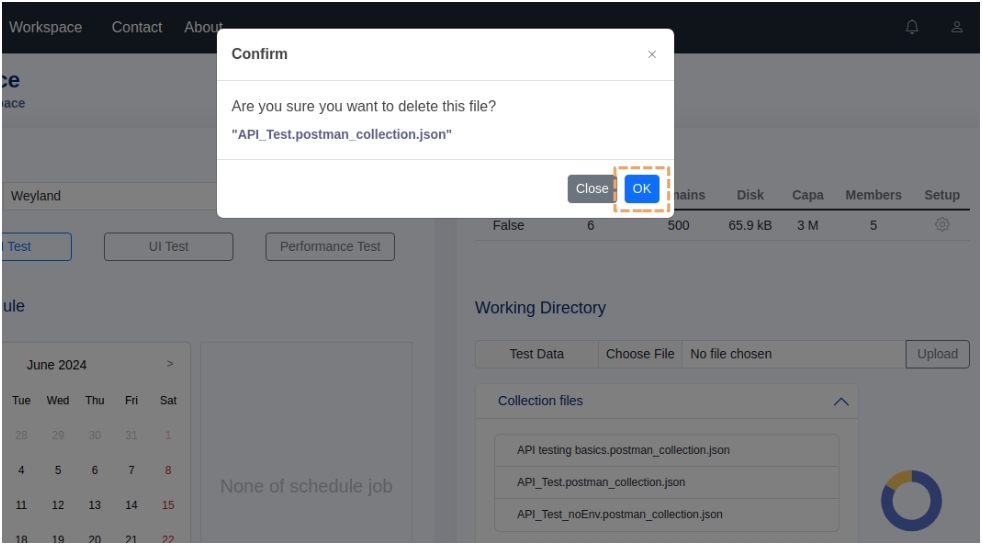Pick June 5 in the calendar
This screenshot has height=545, width=982.
click(58, 470)
